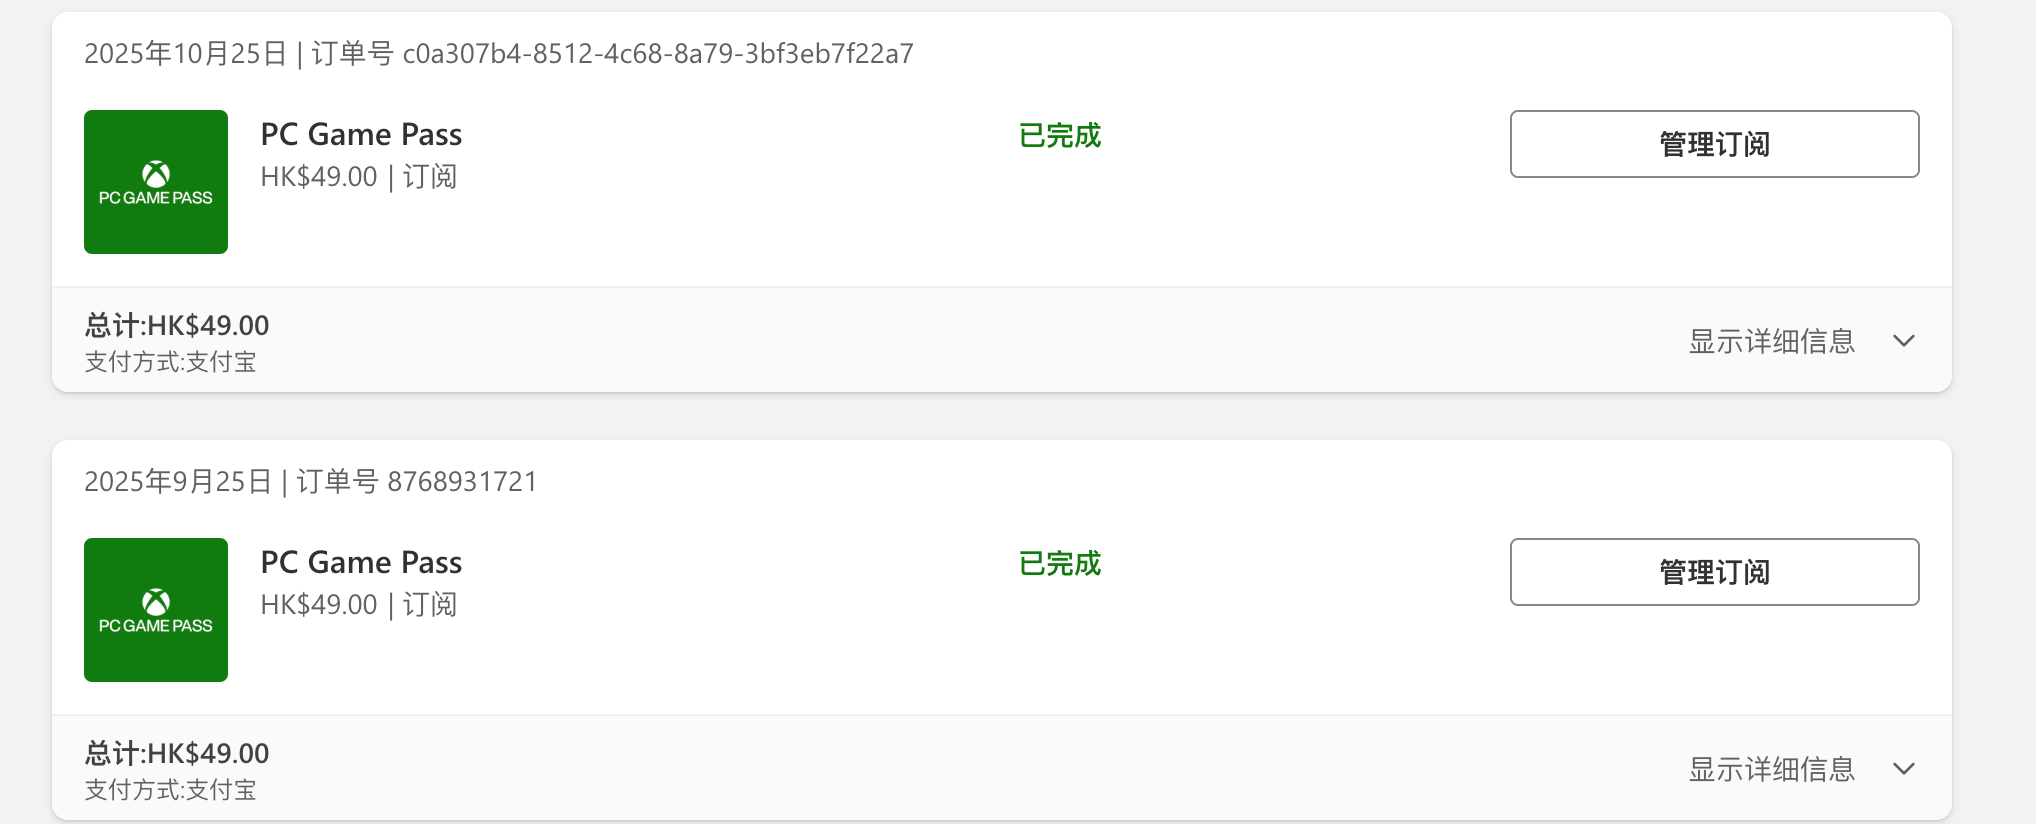Expand details chevron for September order
The image size is (2036, 824).
(1904, 769)
